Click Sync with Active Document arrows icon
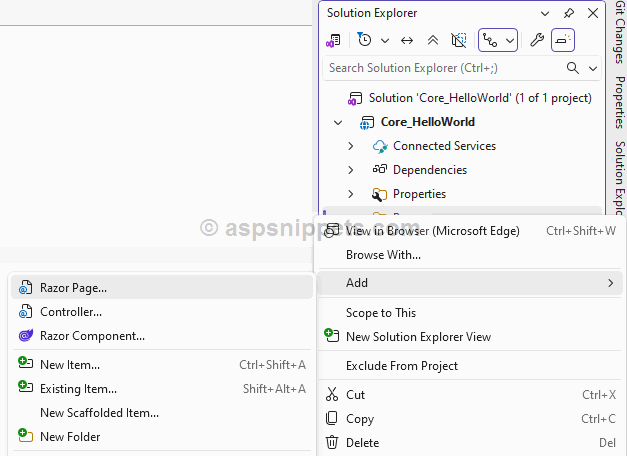 click(x=407, y=40)
